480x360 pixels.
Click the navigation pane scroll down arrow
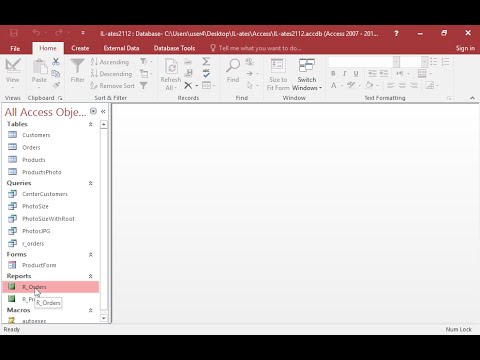click(104, 318)
